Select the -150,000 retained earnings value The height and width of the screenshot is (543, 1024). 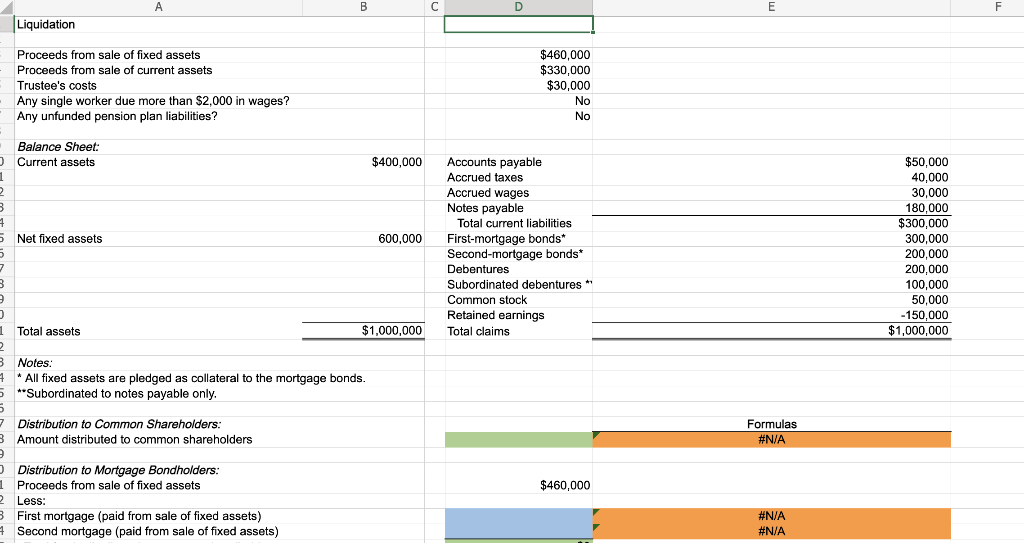click(925, 315)
